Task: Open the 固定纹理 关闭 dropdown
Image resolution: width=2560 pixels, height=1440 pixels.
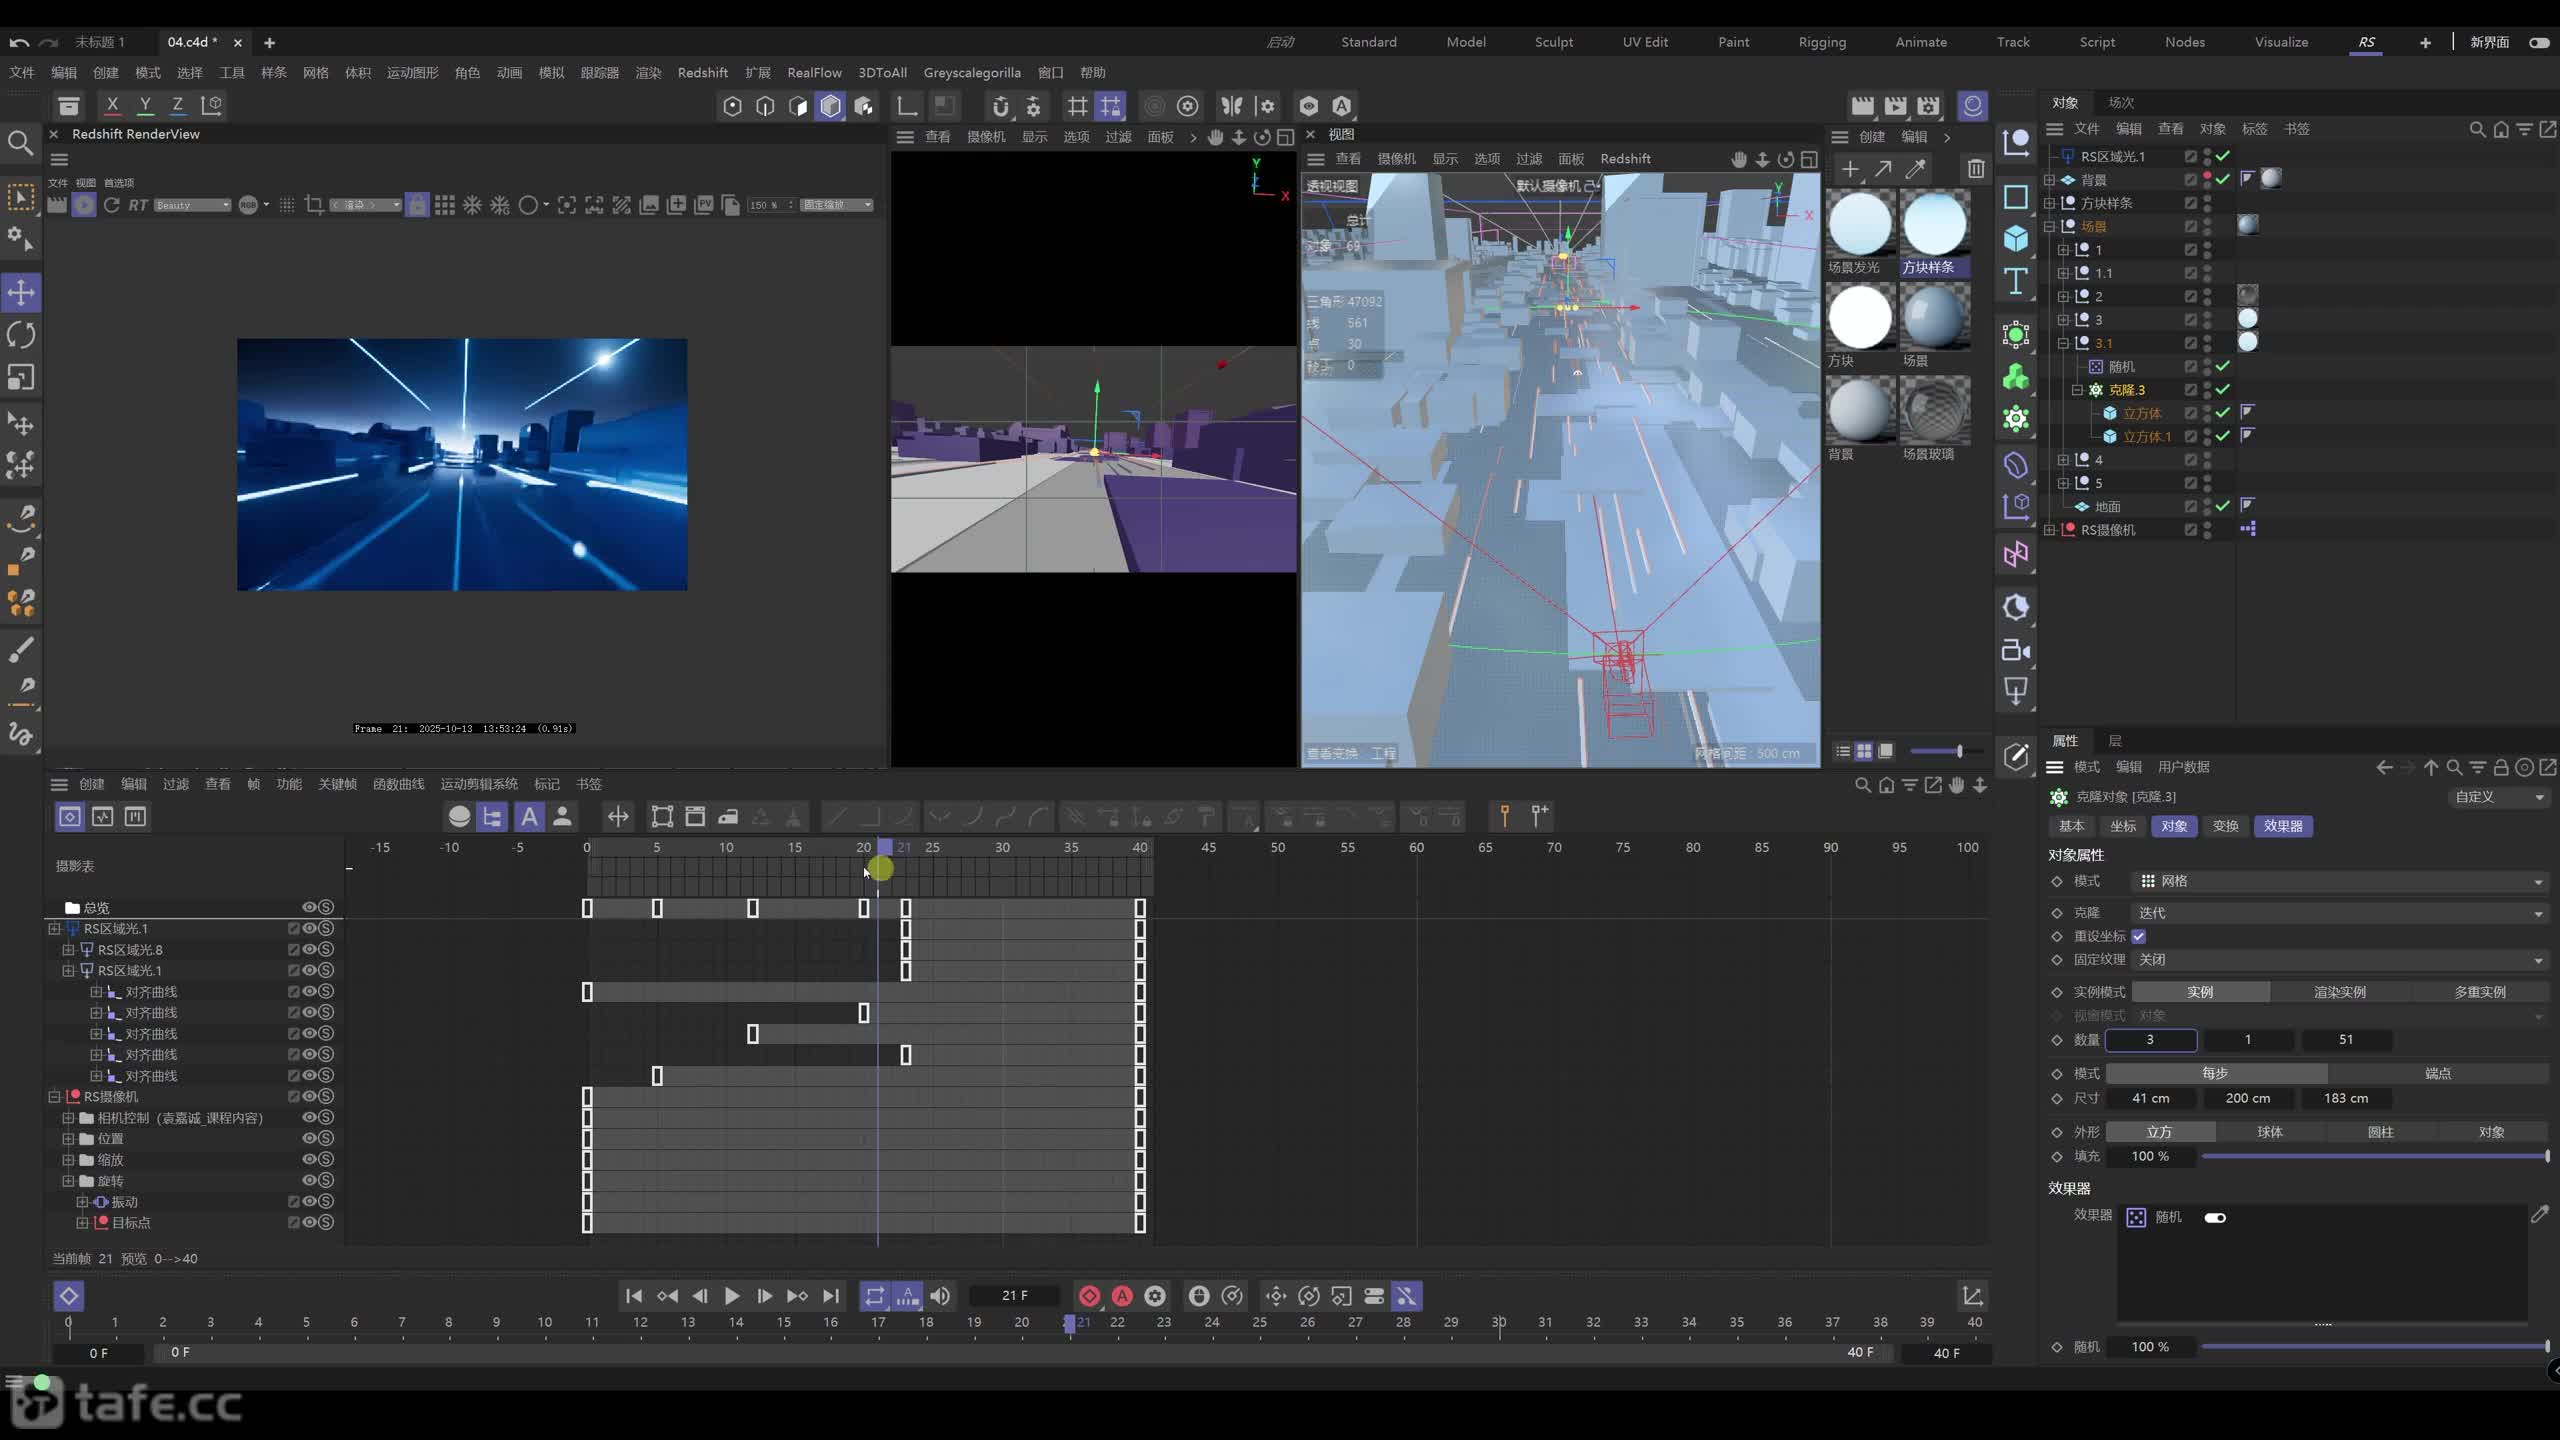Action: click(x=2339, y=960)
